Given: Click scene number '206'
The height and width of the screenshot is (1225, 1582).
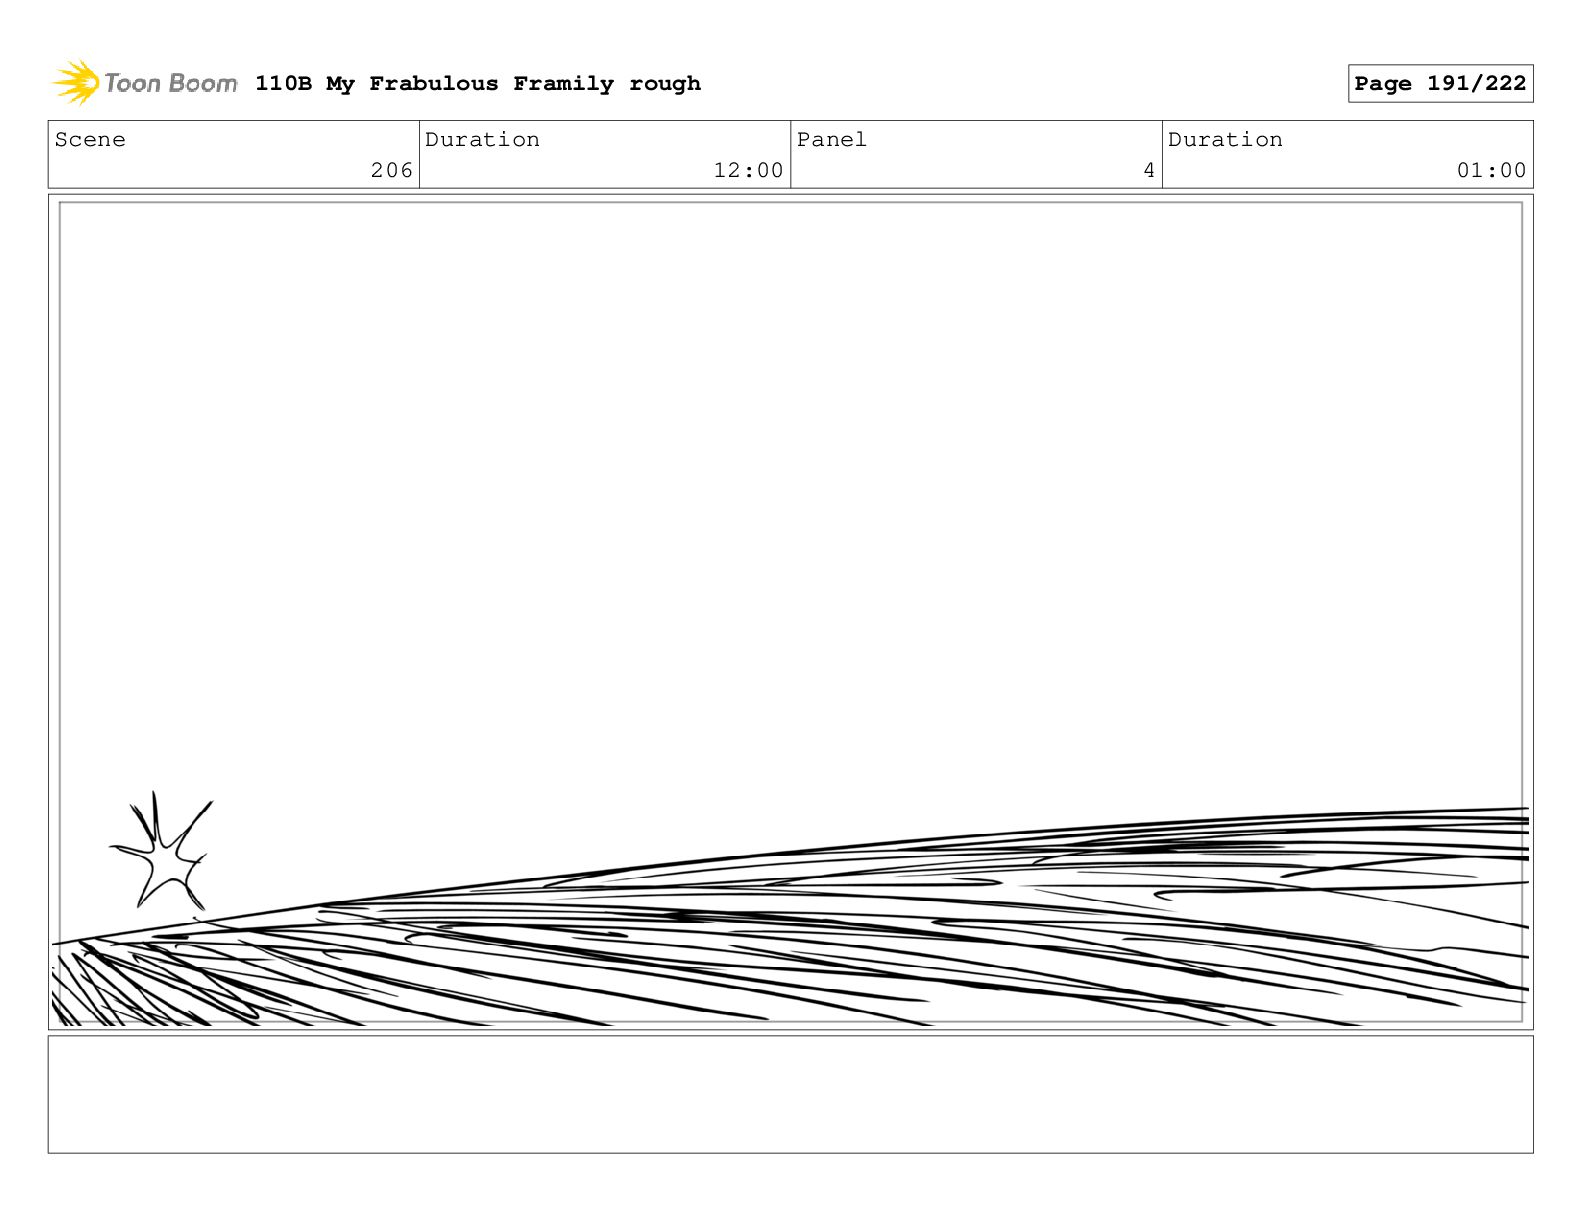Looking at the screenshot, I should click(391, 171).
